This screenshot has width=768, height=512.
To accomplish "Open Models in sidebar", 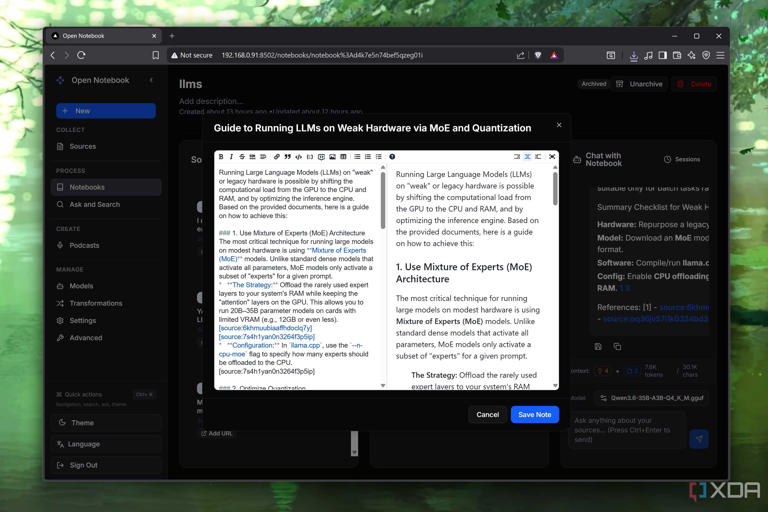I will (x=106, y=286).
